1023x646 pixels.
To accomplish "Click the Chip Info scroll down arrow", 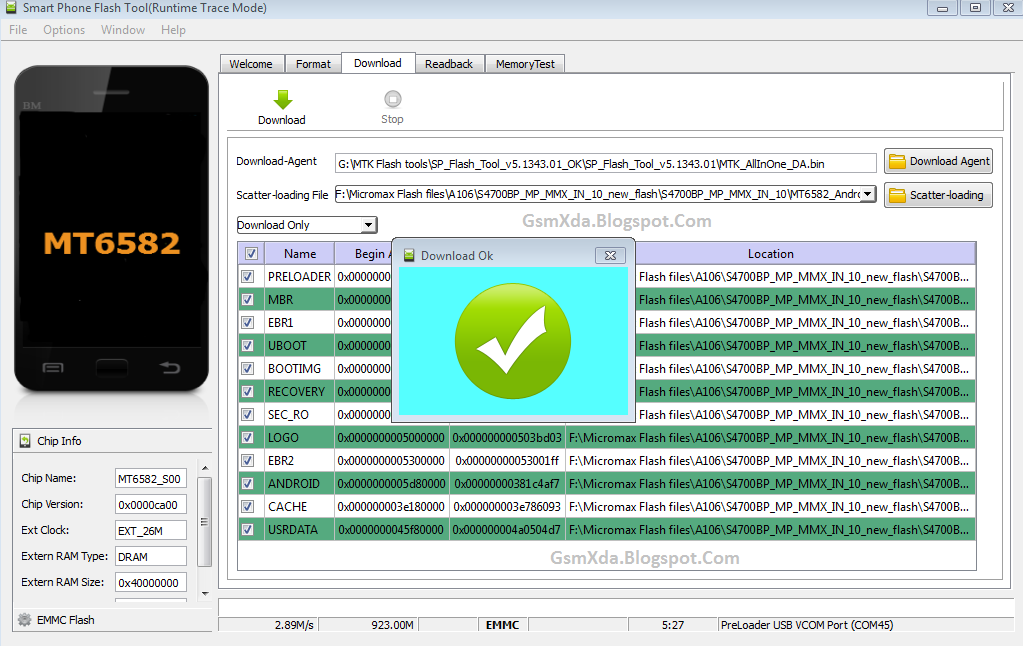I will click(x=205, y=593).
